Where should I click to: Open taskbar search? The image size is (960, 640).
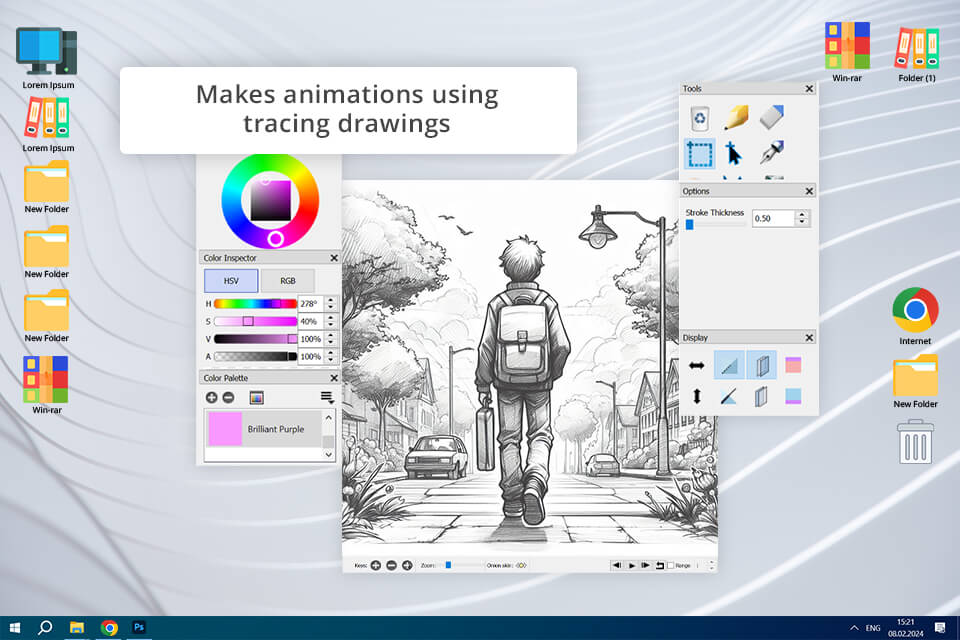click(x=45, y=628)
